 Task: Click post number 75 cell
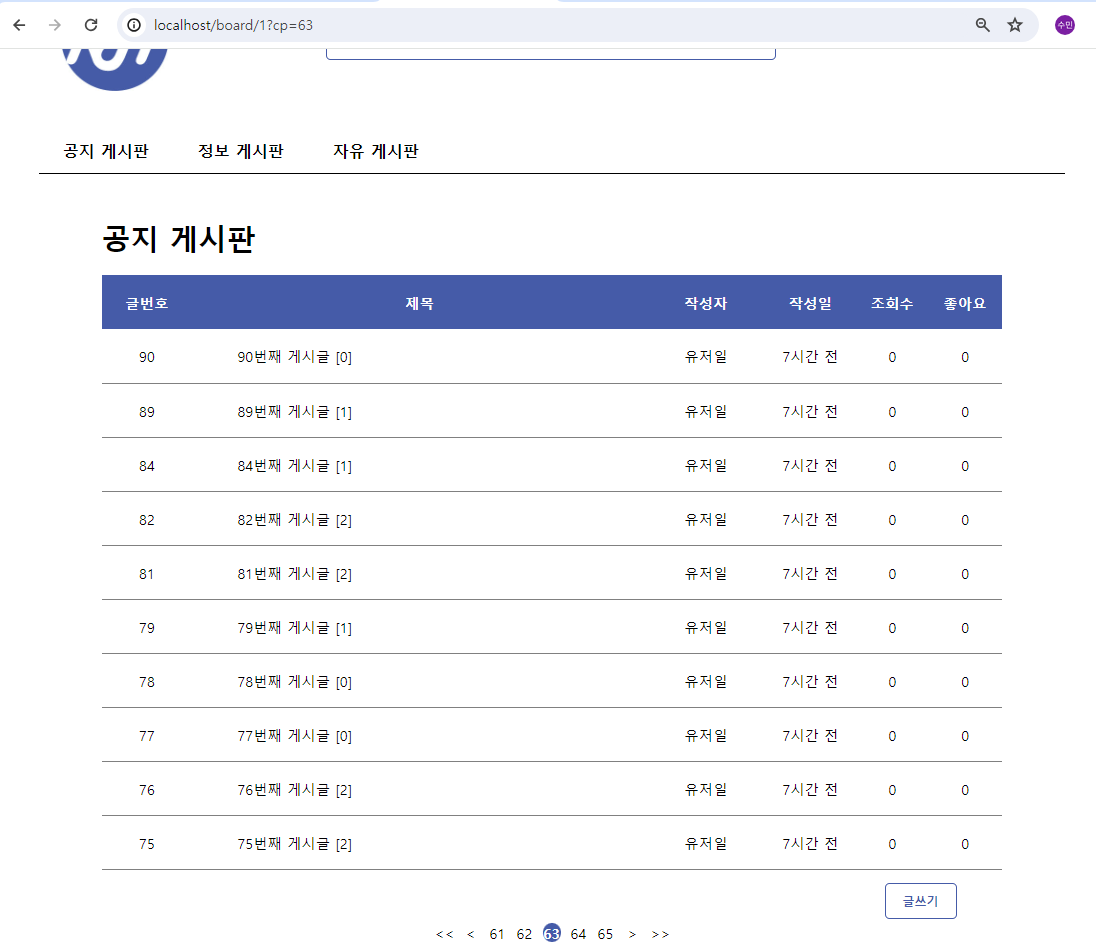147,844
